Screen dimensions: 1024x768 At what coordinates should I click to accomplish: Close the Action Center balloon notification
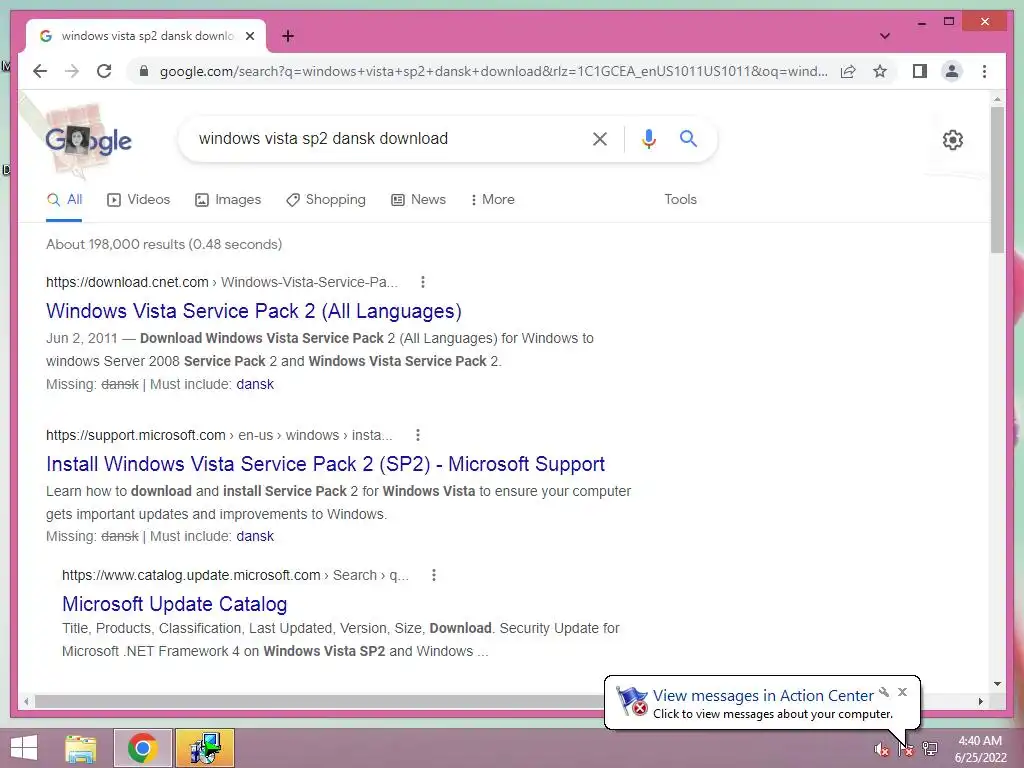(x=903, y=692)
